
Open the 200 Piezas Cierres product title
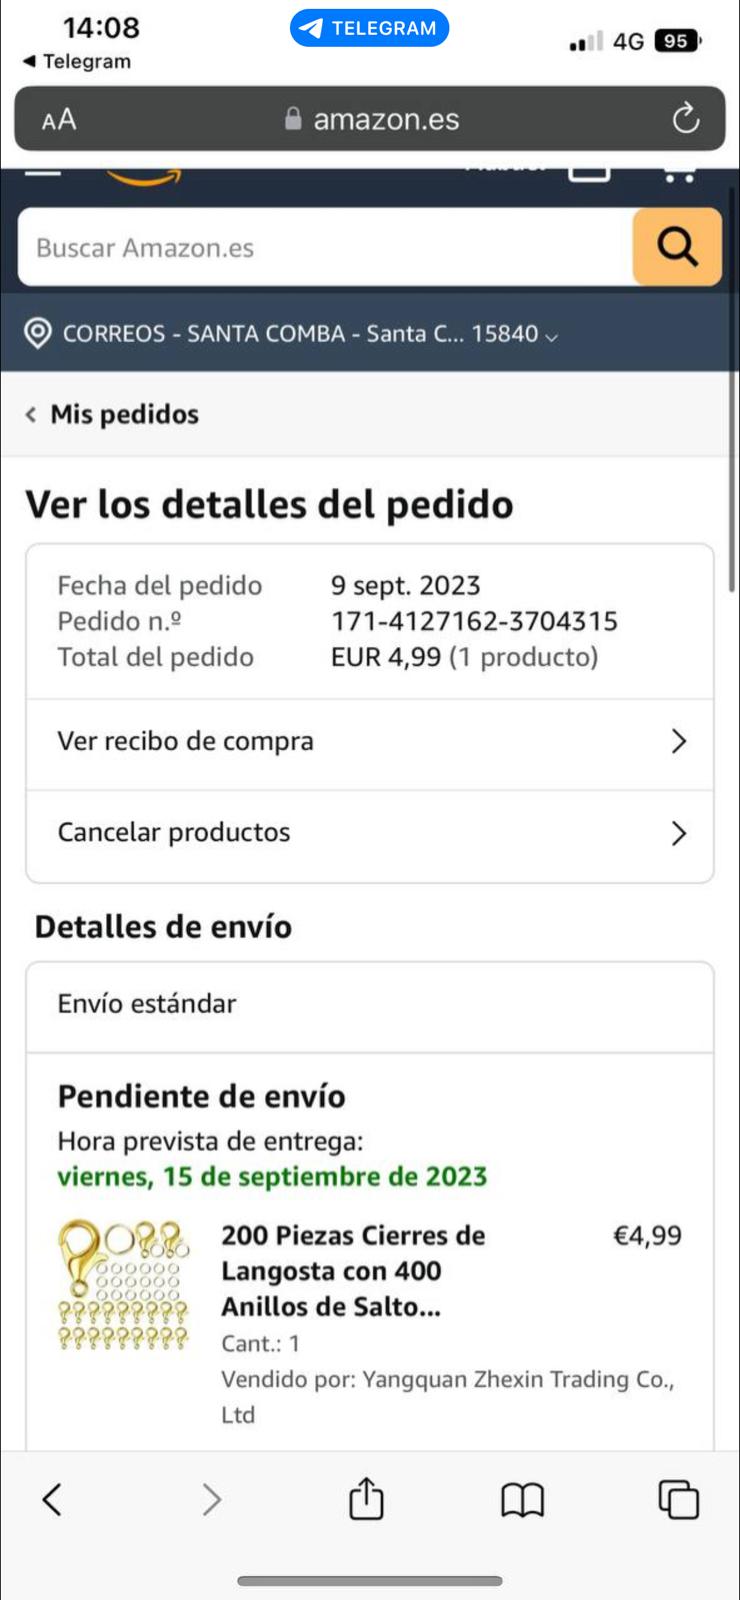coord(352,1270)
